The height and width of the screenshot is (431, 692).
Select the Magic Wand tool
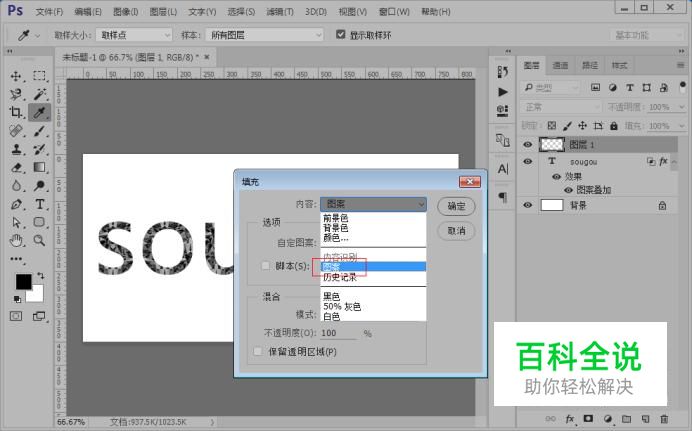(39, 94)
